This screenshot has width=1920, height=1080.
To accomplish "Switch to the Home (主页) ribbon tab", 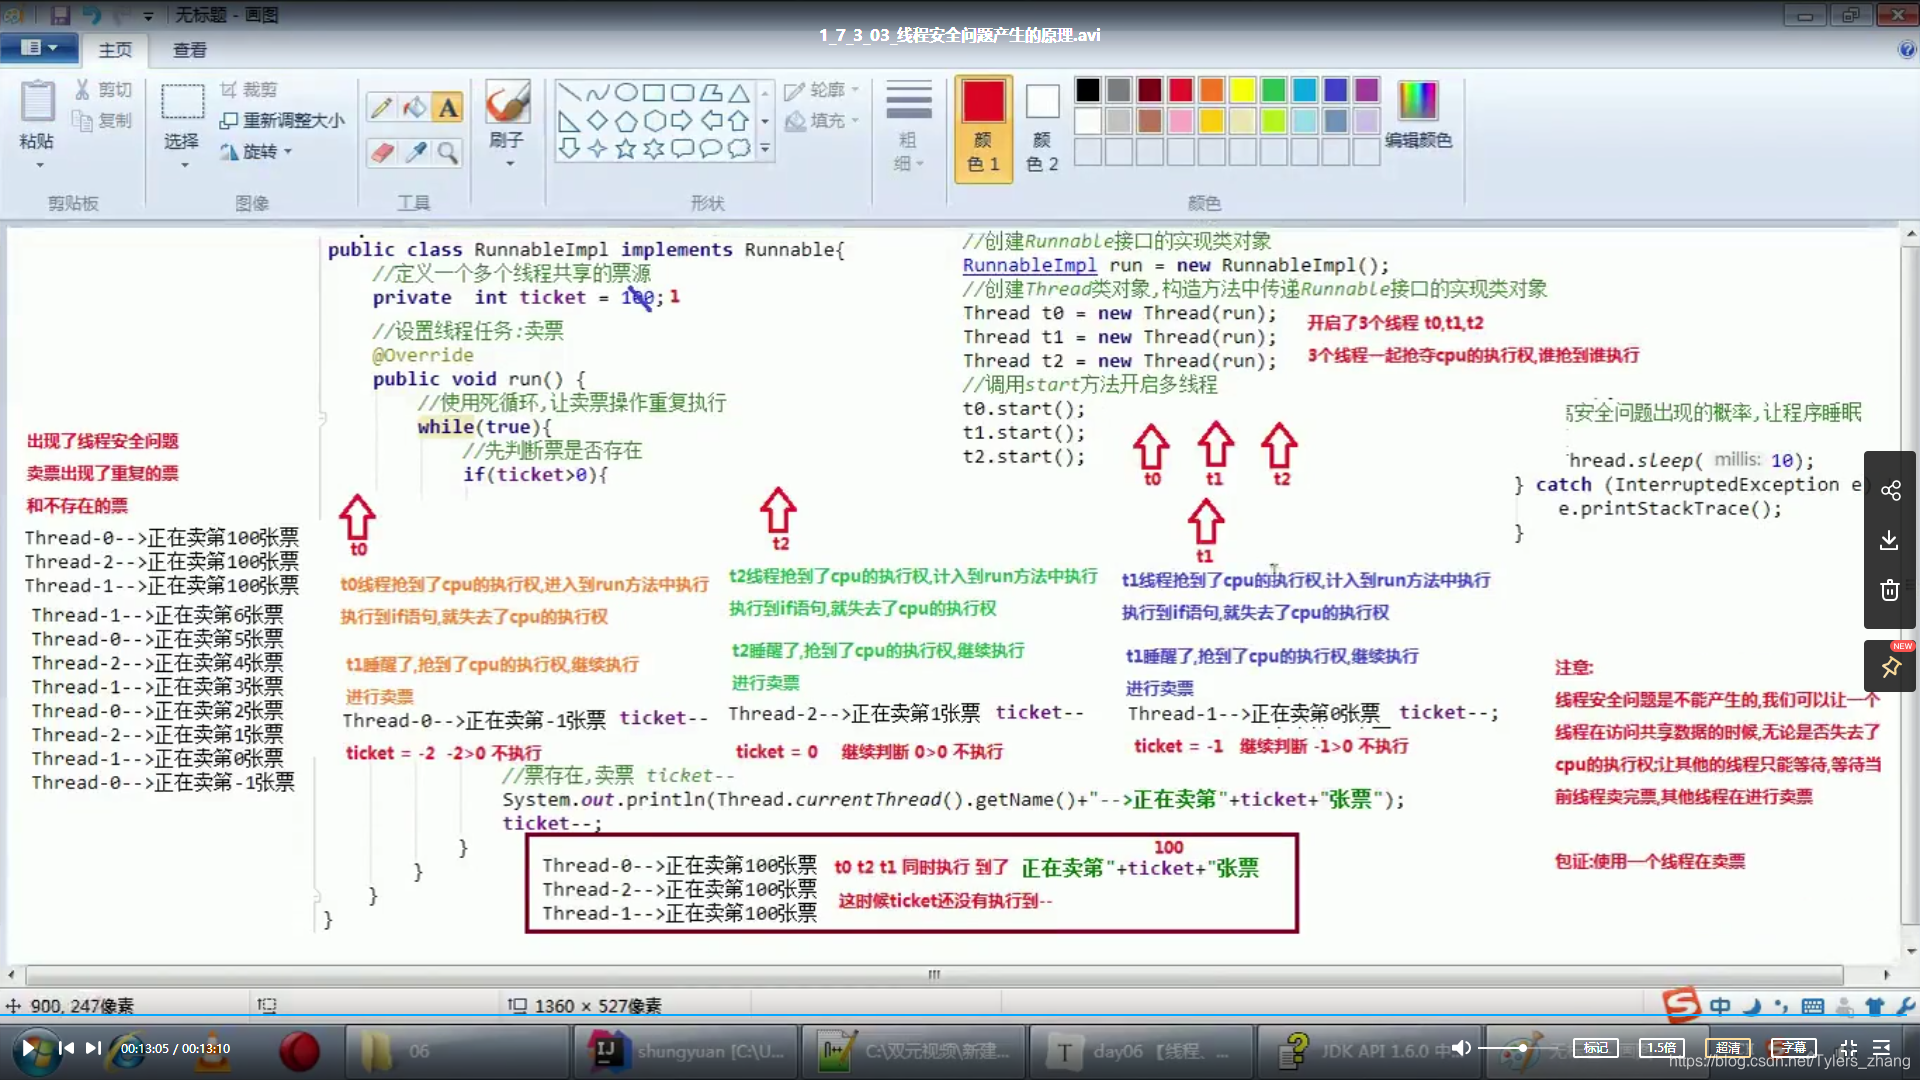I will [x=115, y=50].
